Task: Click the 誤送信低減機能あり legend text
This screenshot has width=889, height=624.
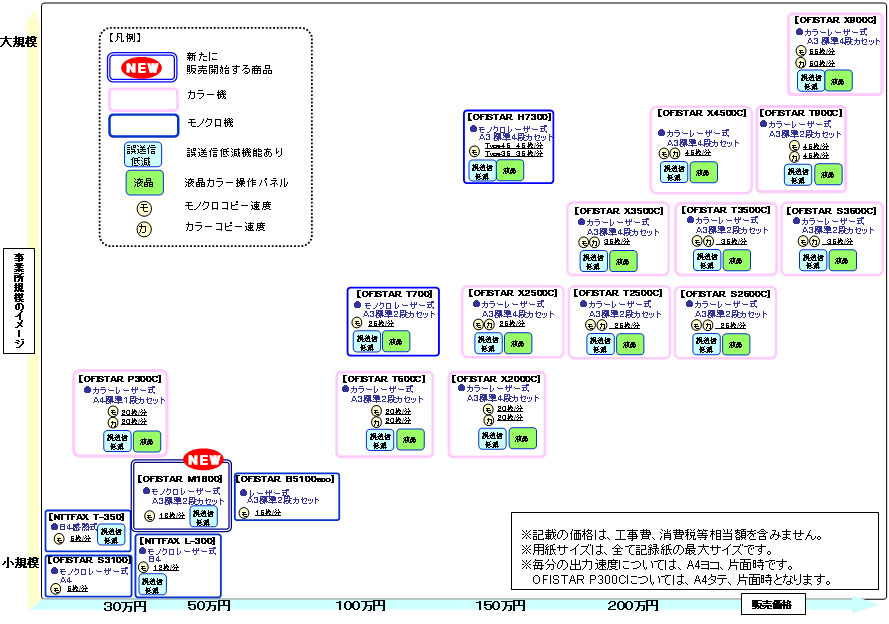Action: click(235, 152)
